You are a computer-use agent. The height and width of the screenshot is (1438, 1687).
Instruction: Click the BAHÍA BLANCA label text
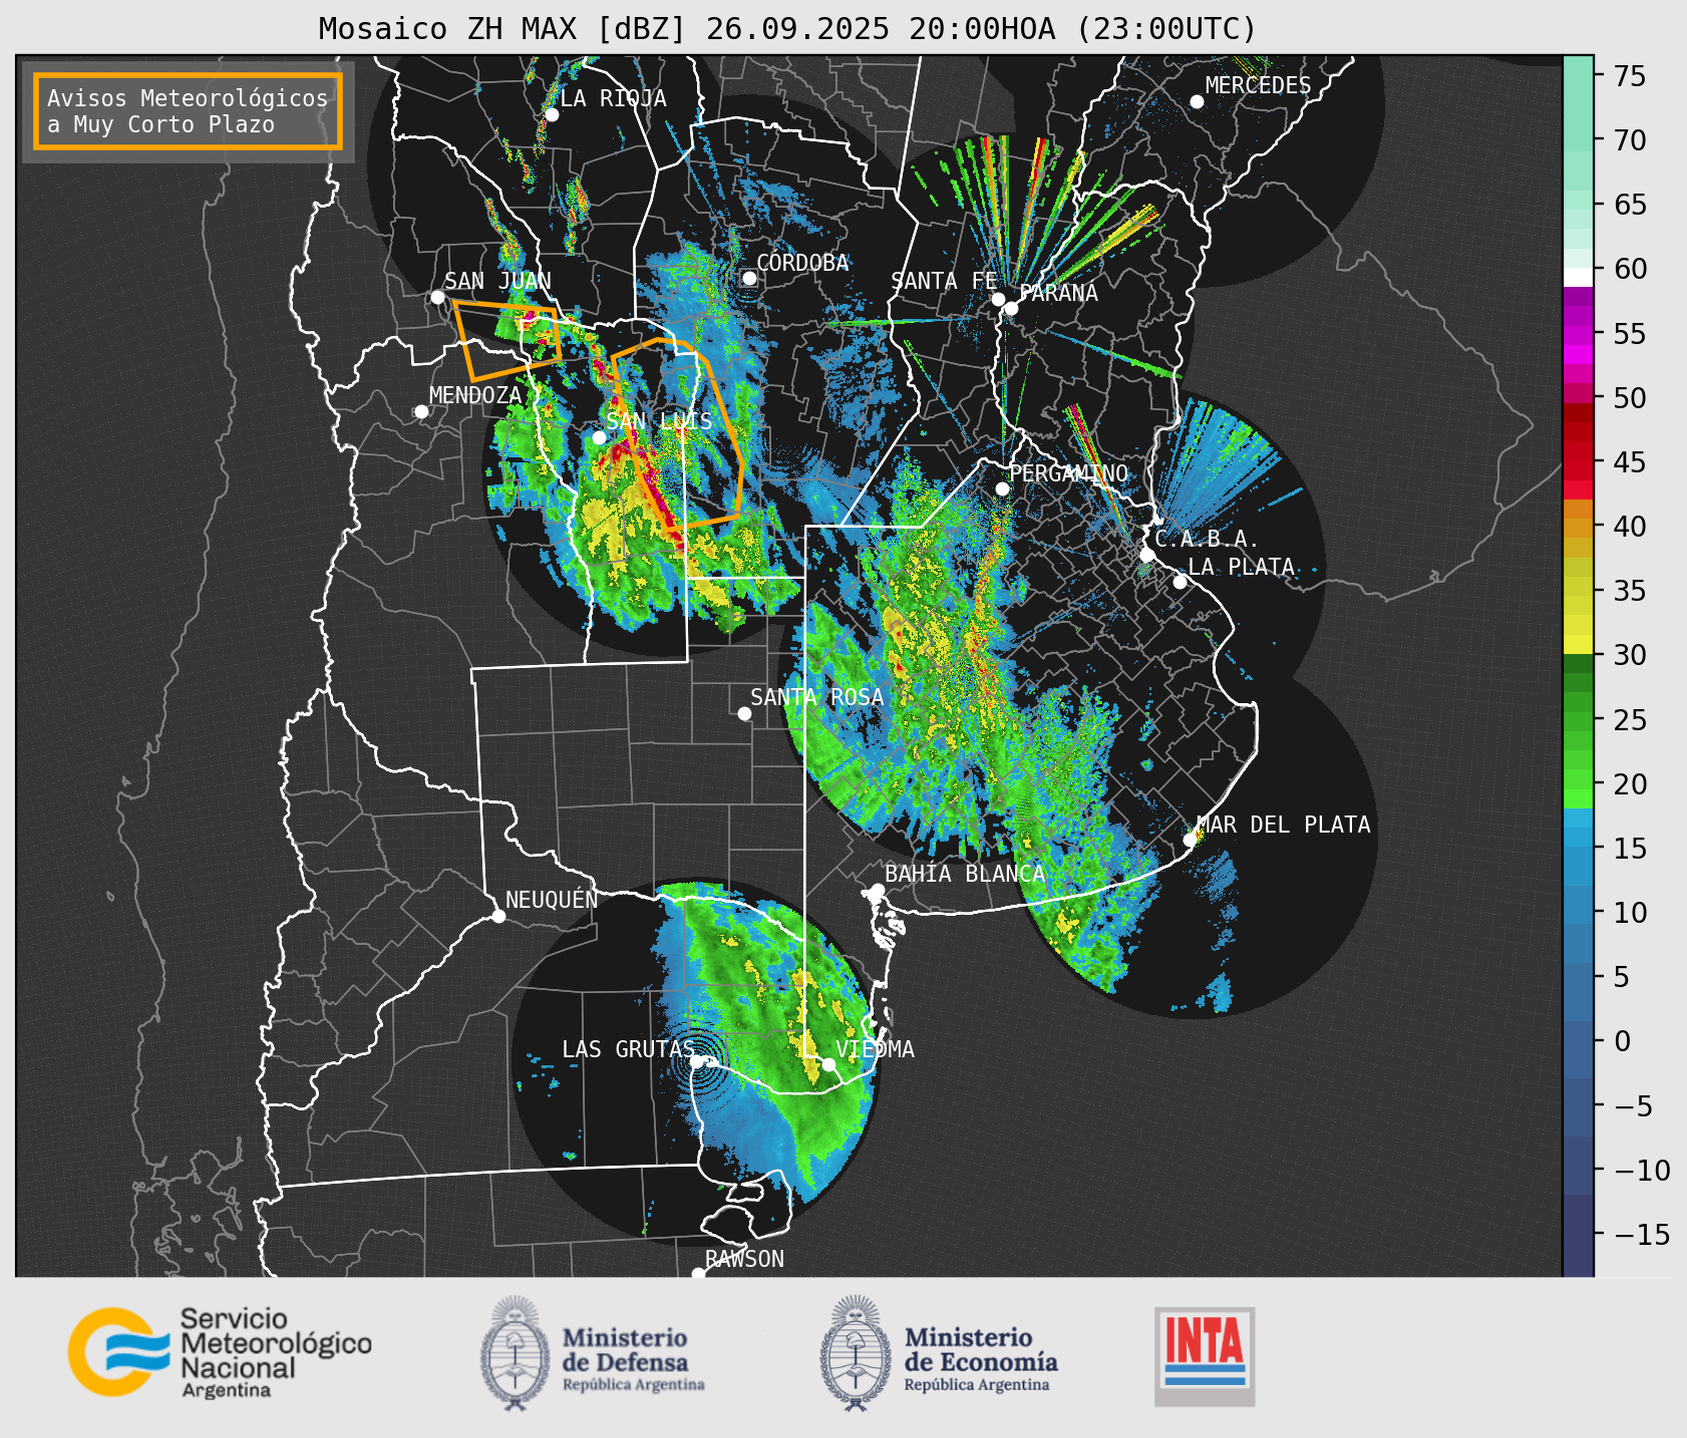click(x=965, y=874)
